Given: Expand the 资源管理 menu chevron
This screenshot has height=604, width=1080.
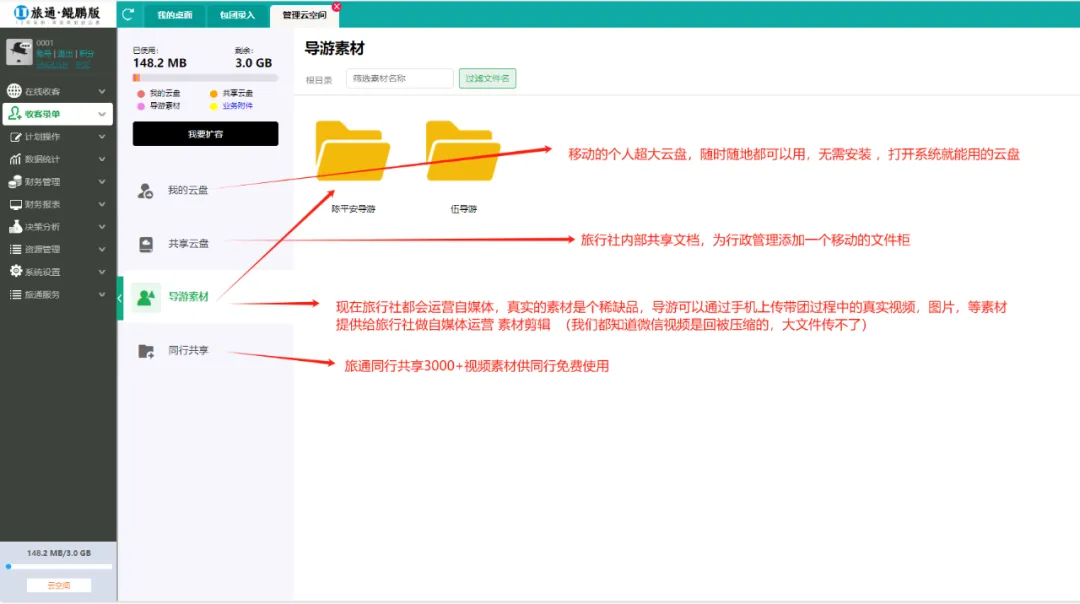Looking at the screenshot, I should (102, 249).
